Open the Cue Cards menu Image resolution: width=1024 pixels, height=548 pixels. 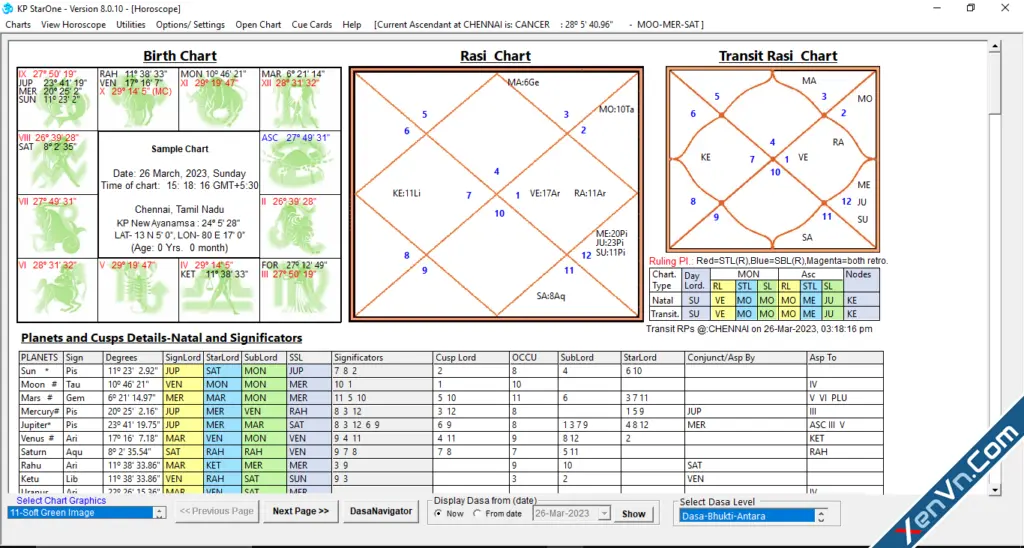point(312,25)
